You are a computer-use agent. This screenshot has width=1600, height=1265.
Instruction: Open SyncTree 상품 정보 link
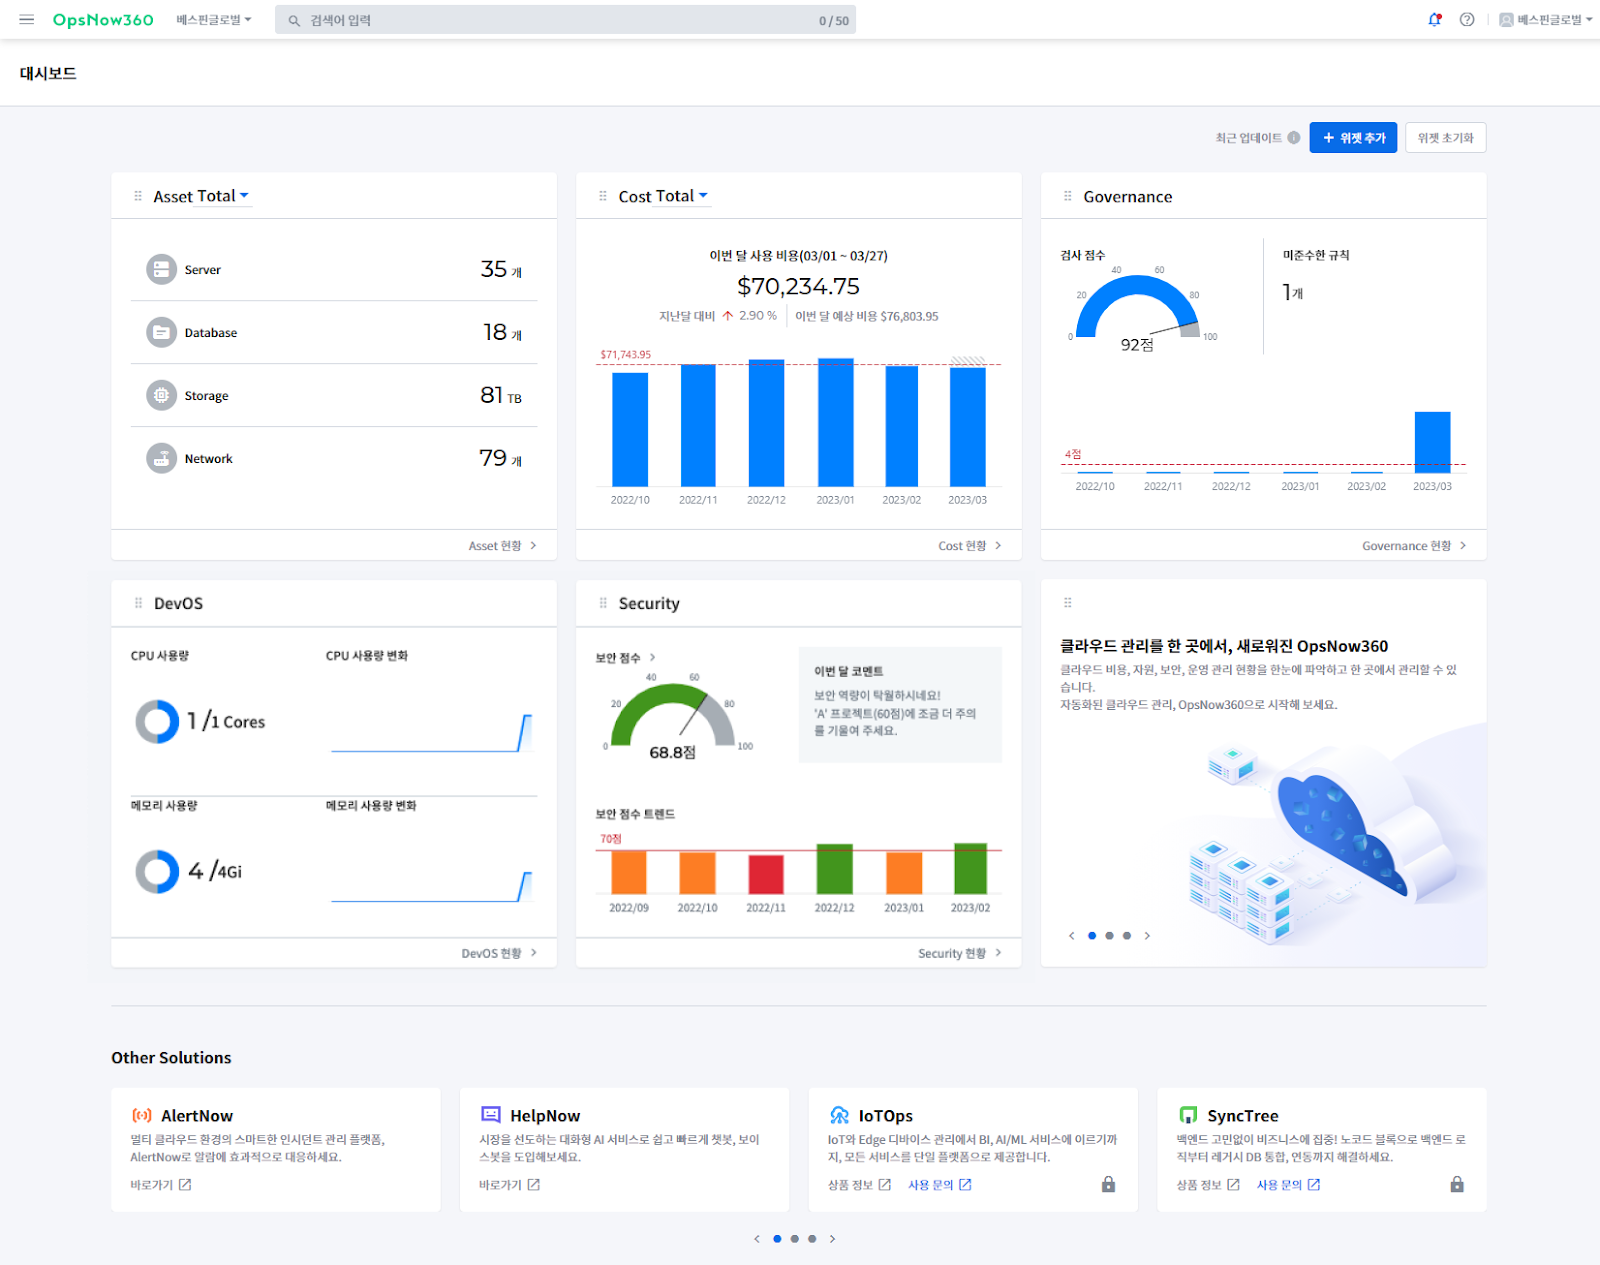coord(1208,1185)
